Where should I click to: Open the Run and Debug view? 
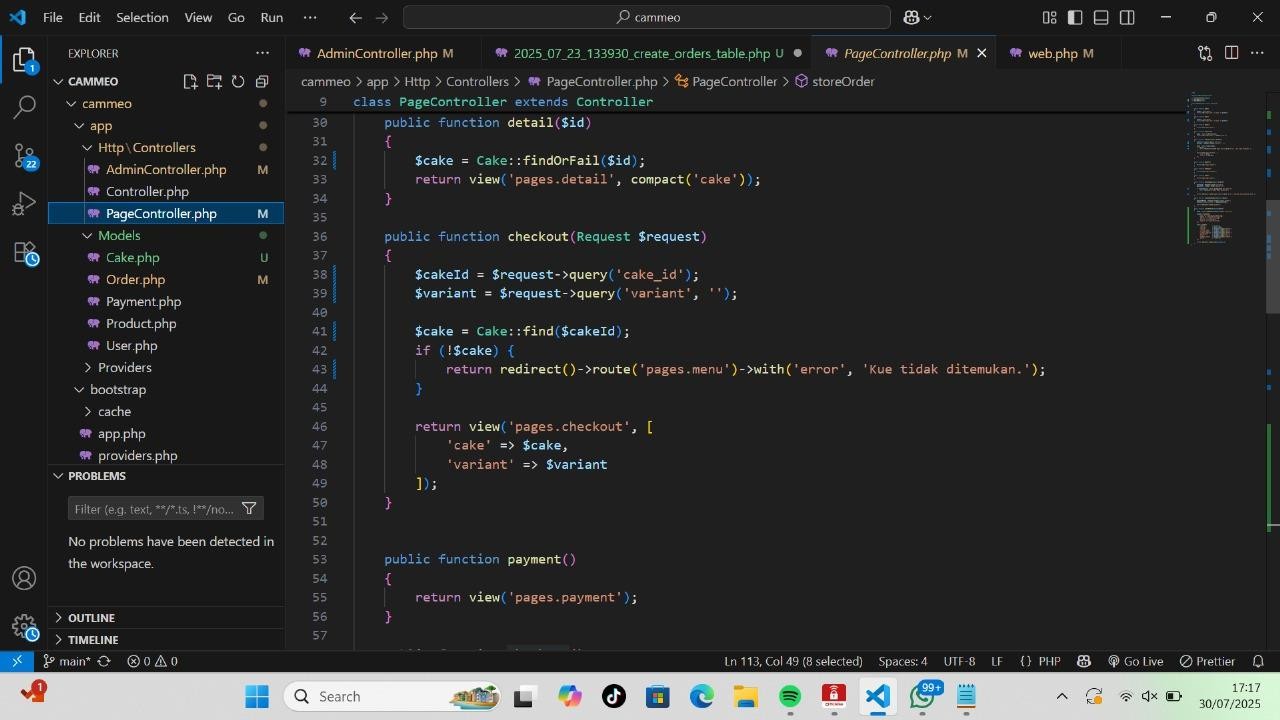[24, 205]
